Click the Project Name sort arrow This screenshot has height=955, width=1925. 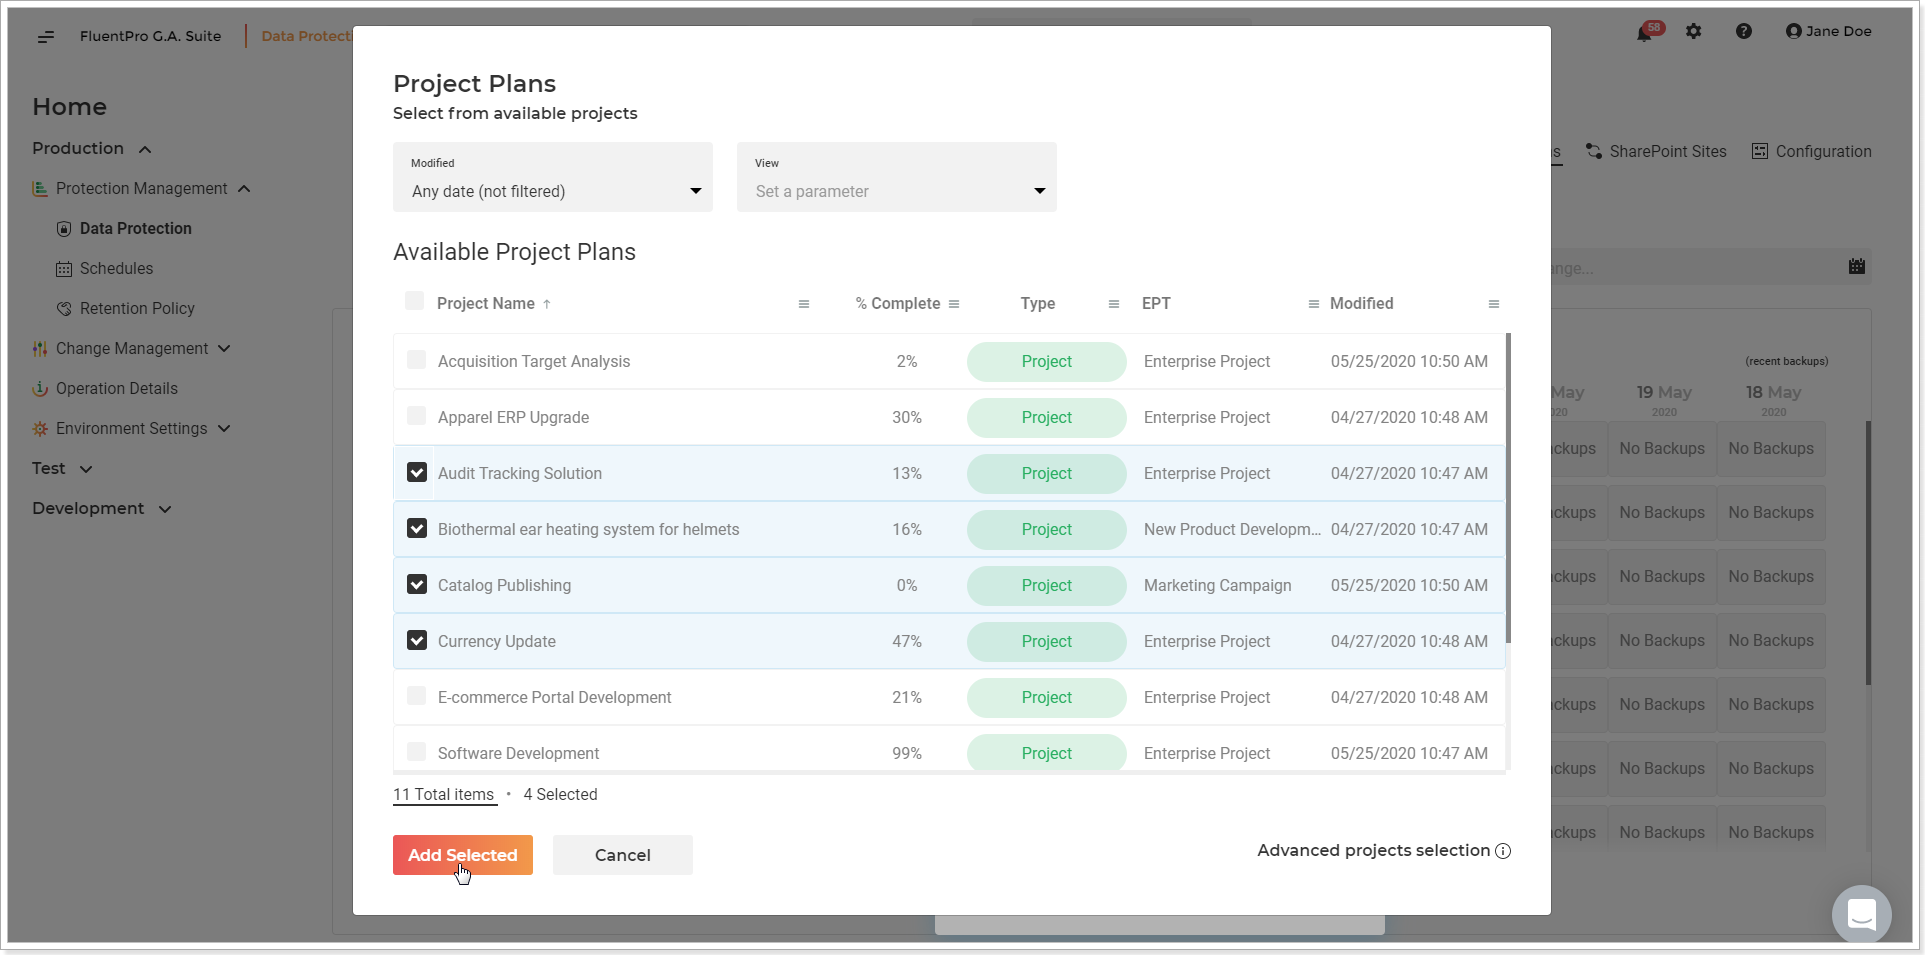click(x=547, y=304)
